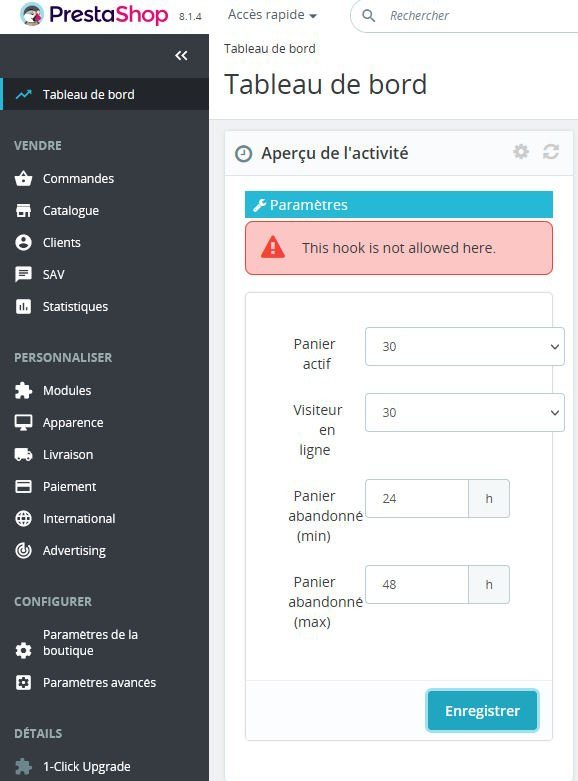Collapse the sidebar with double-chevron icon
Screen dimensions: 578x781
point(181,55)
